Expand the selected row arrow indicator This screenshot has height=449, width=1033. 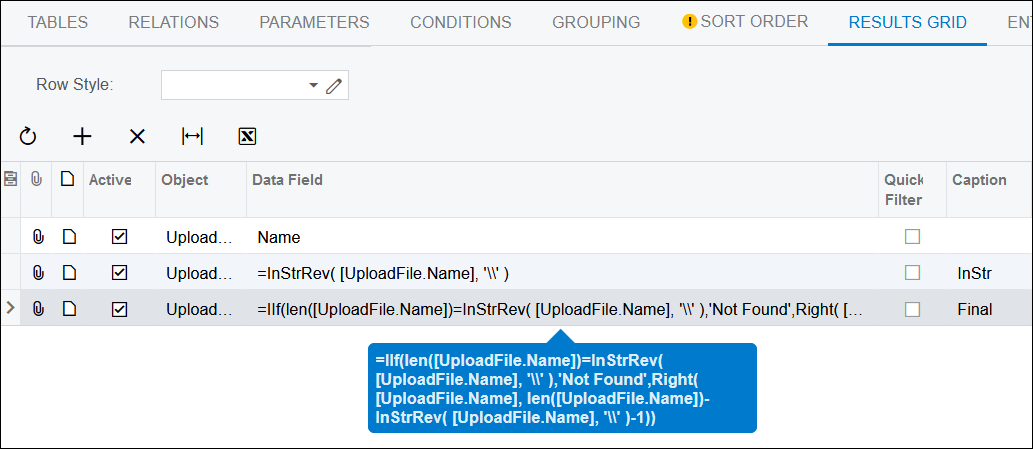[10, 308]
